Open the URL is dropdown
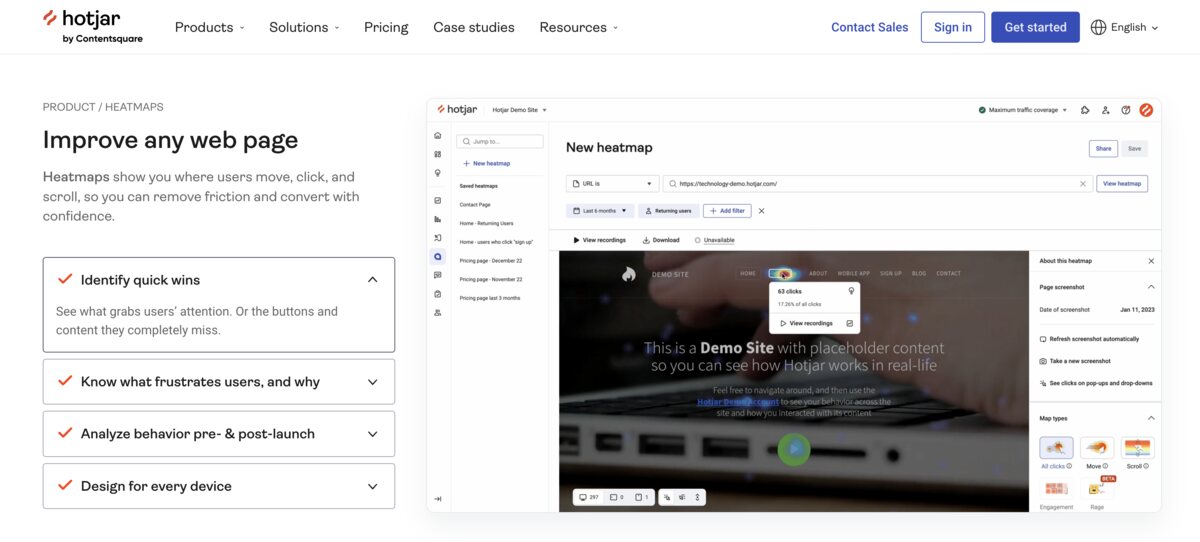The width and height of the screenshot is (1200, 542). click(x=612, y=184)
